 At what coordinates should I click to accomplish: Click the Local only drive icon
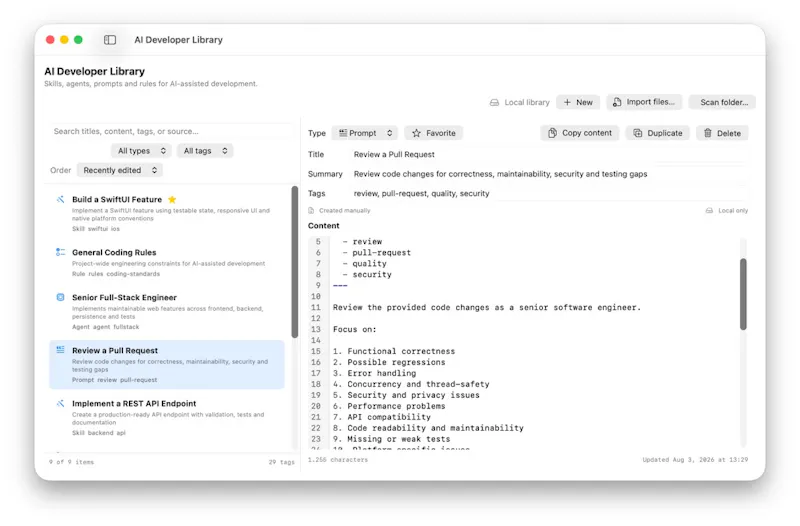[x=709, y=211]
